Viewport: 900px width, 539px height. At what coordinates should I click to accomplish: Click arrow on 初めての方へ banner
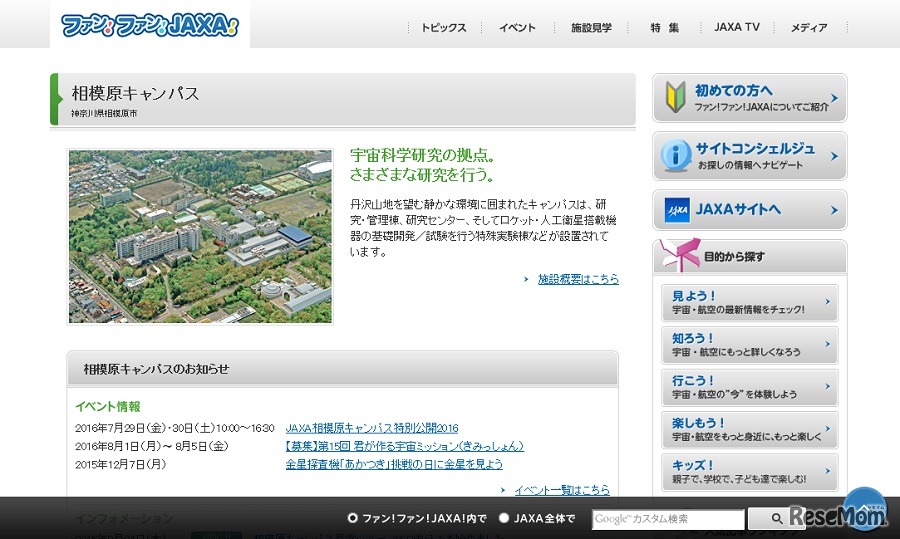click(x=835, y=98)
